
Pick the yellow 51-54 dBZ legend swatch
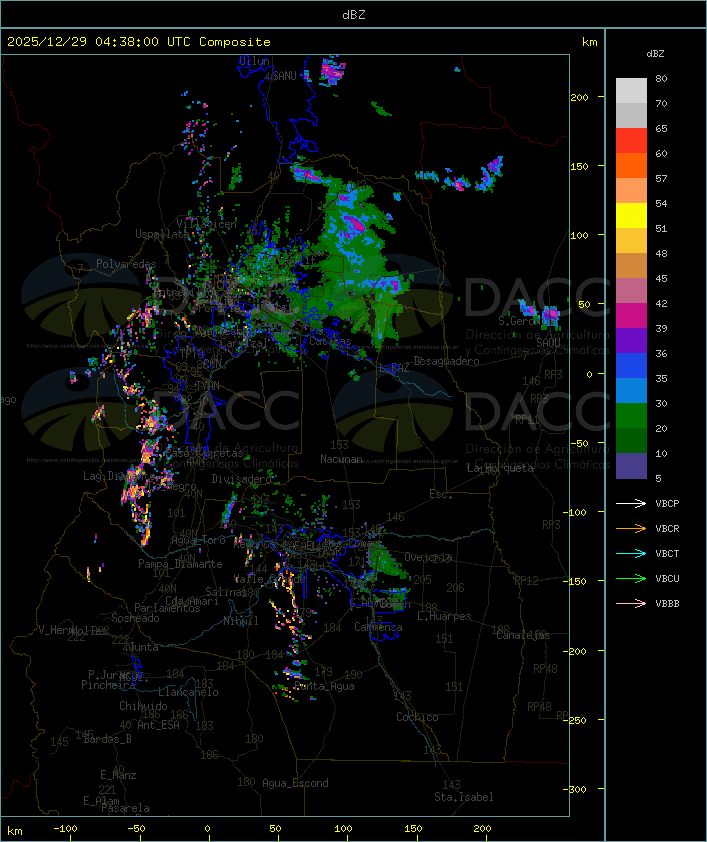coord(631,216)
